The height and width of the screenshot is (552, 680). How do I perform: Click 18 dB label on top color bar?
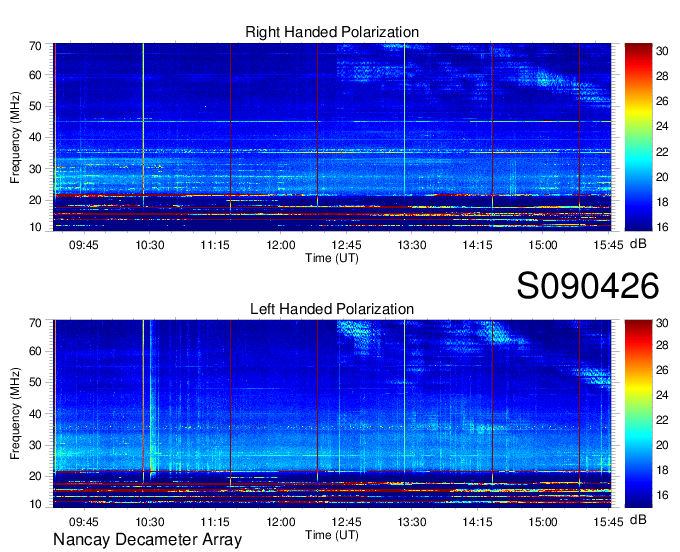662,202
